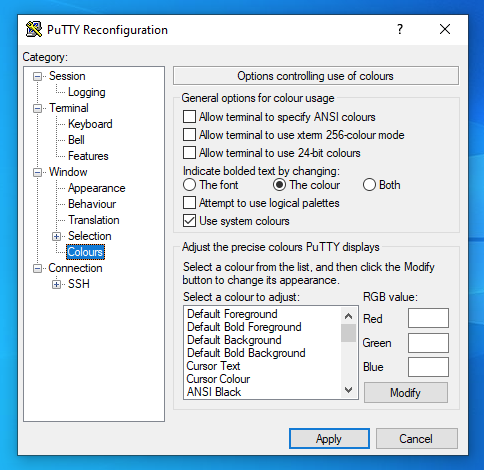Collapse the Terminal category node
This screenshot has width=484, height=470.
(x=37, y=108)
